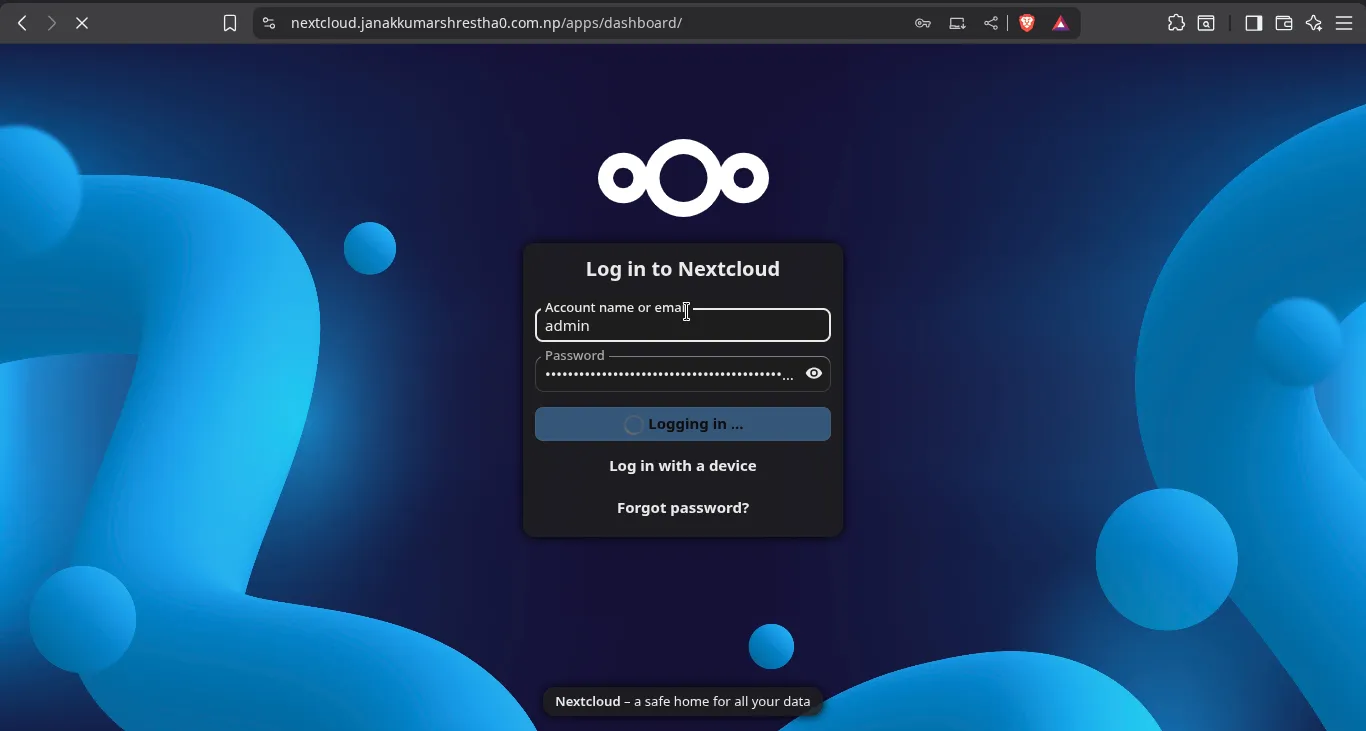The height and width of the screenshot is (731, 1366).
Task: Choose Log in with a device
Action: pos(682,466)
